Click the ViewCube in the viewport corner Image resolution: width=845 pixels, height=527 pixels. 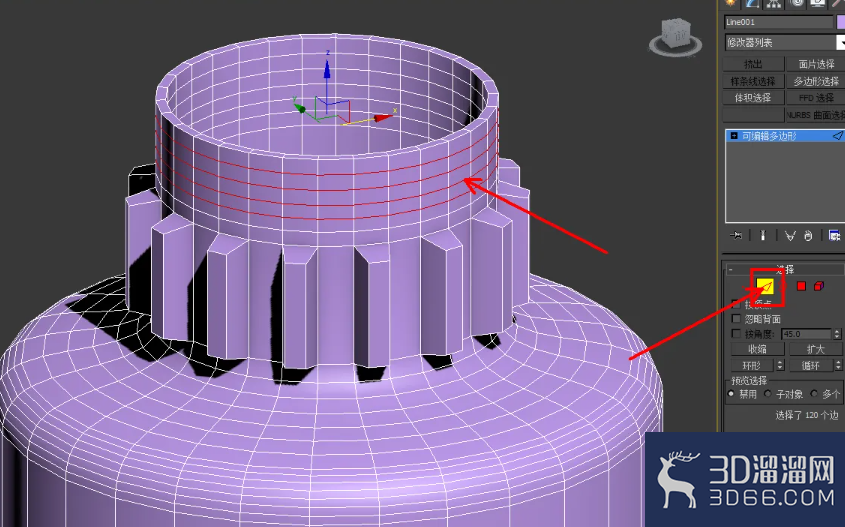click(x=675, y=37)
